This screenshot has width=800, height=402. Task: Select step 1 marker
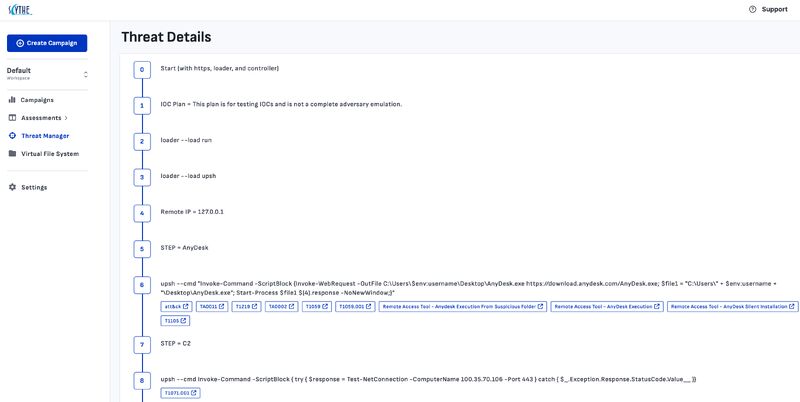[x=142, y=106]
